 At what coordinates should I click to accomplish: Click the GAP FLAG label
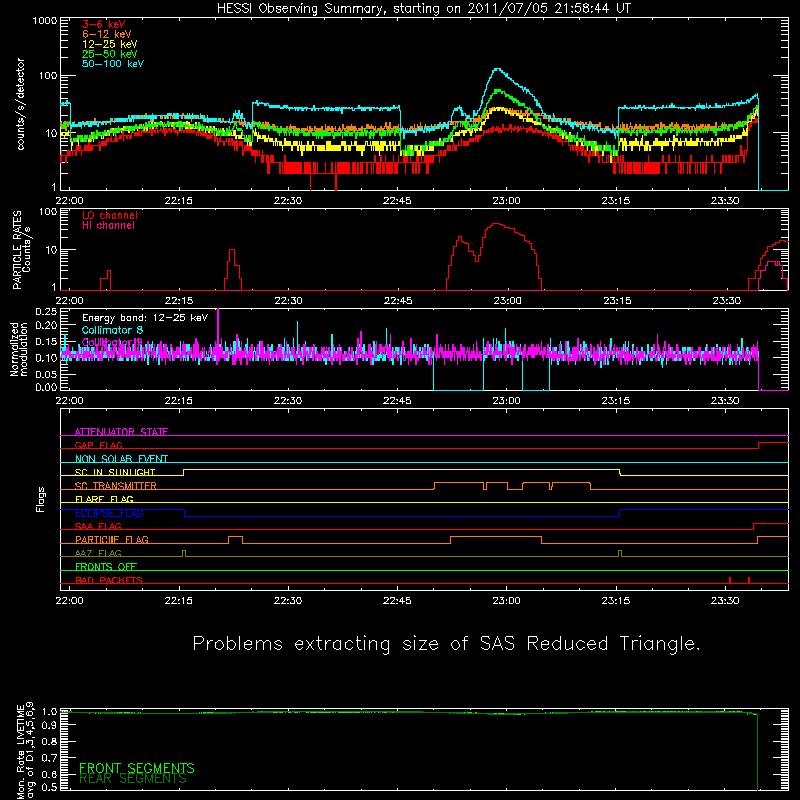[98, 445]
